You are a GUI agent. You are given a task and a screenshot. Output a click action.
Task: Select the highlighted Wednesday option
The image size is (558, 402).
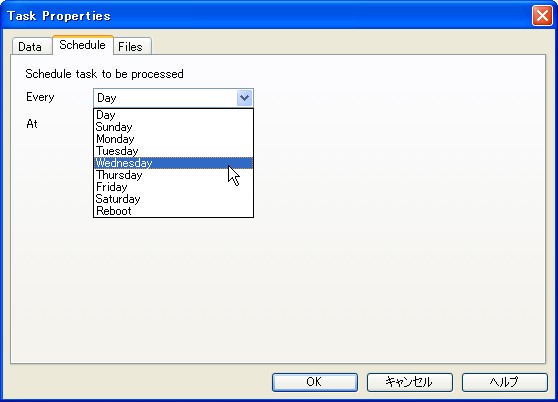pos(173,163)
